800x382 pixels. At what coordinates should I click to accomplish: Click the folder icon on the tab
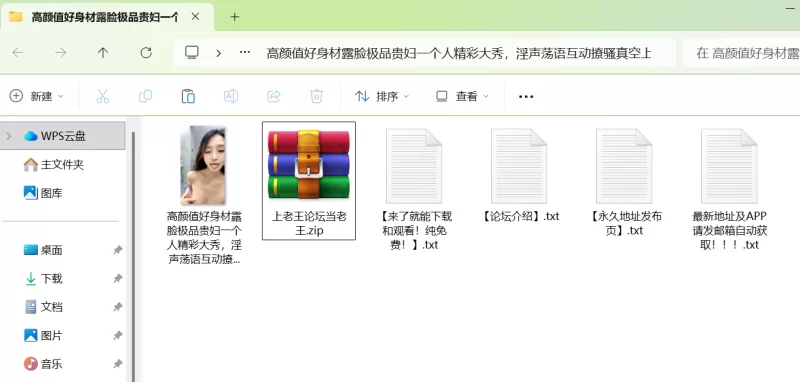pos(16,17)
